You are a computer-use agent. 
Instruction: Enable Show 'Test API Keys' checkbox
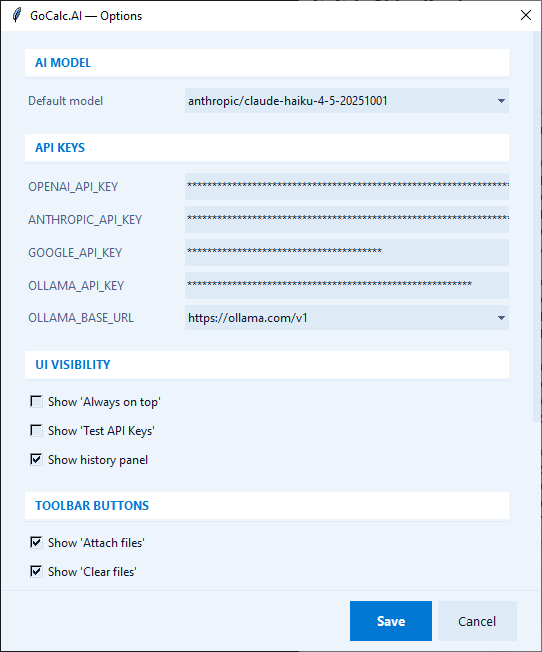[x=36, y=430]
